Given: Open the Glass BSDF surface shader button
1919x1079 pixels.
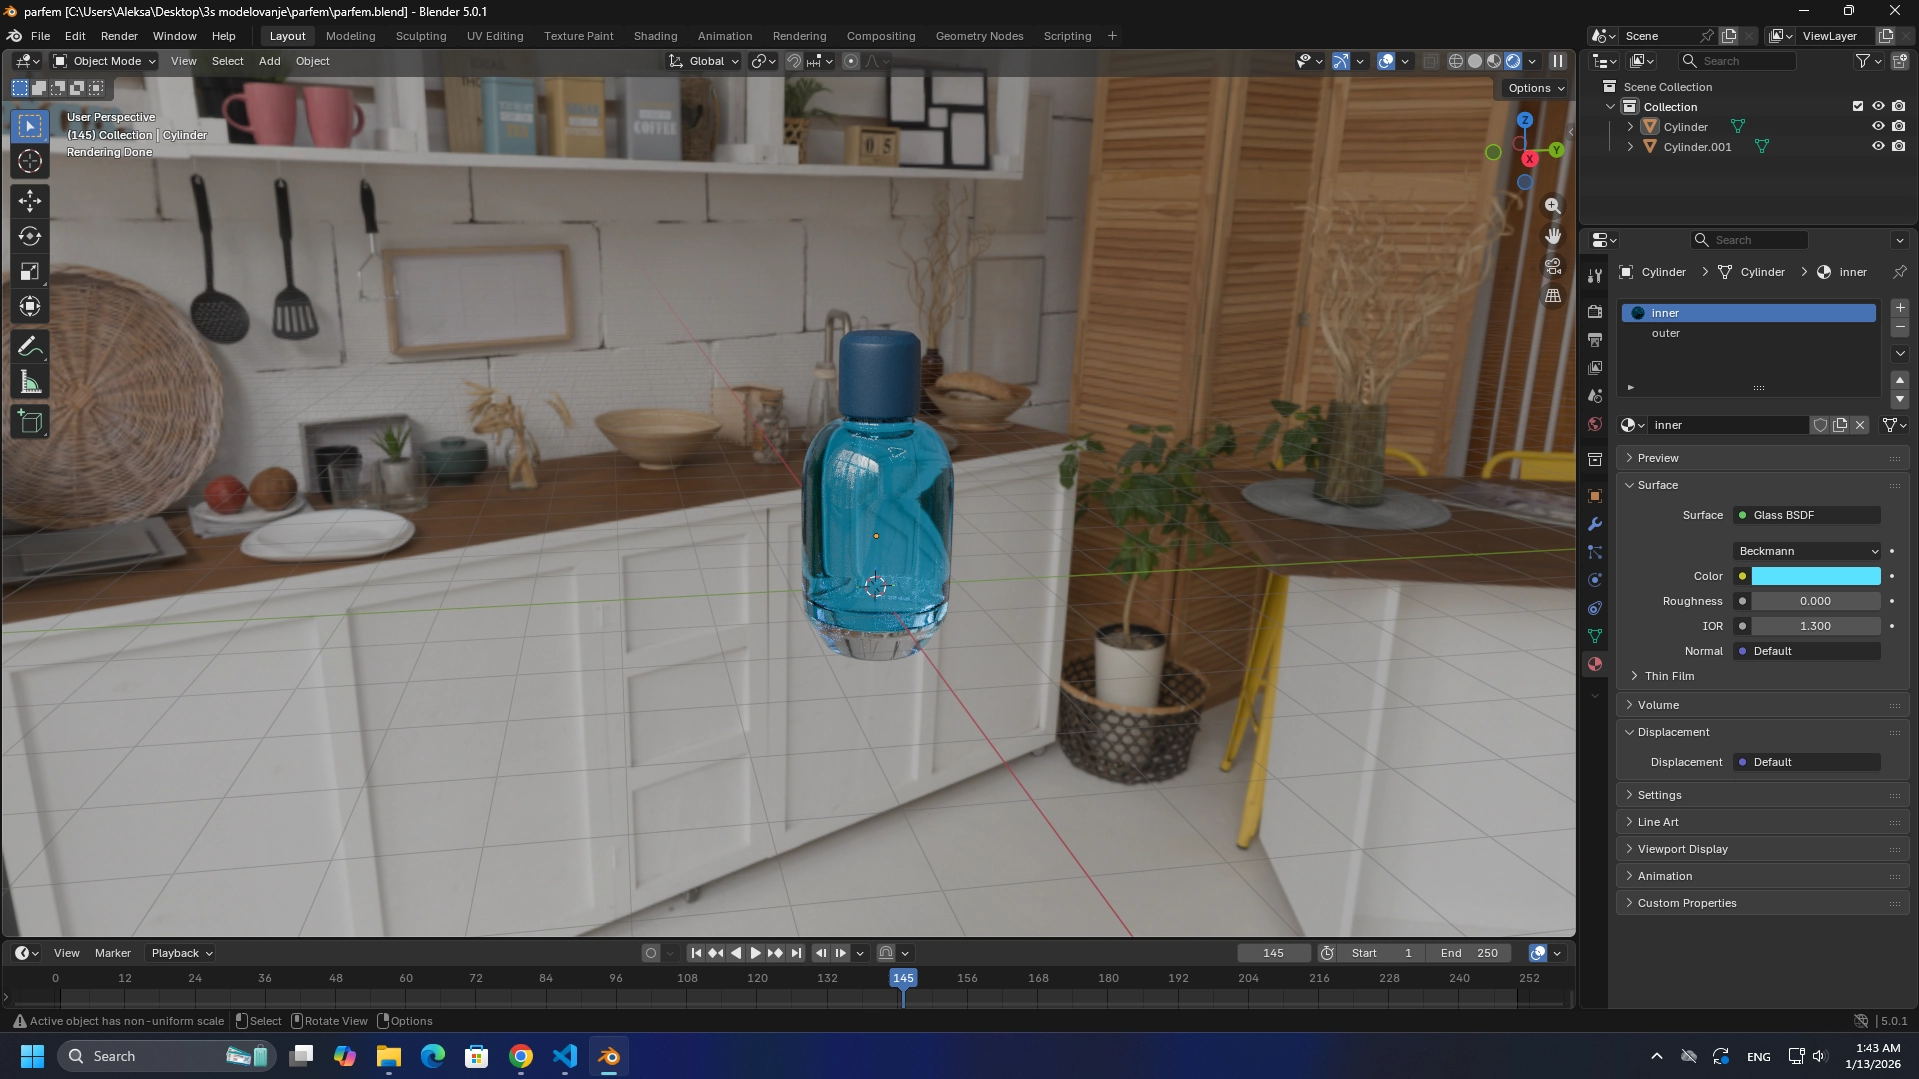Looking at the screenshot, I should [1807, 515].
